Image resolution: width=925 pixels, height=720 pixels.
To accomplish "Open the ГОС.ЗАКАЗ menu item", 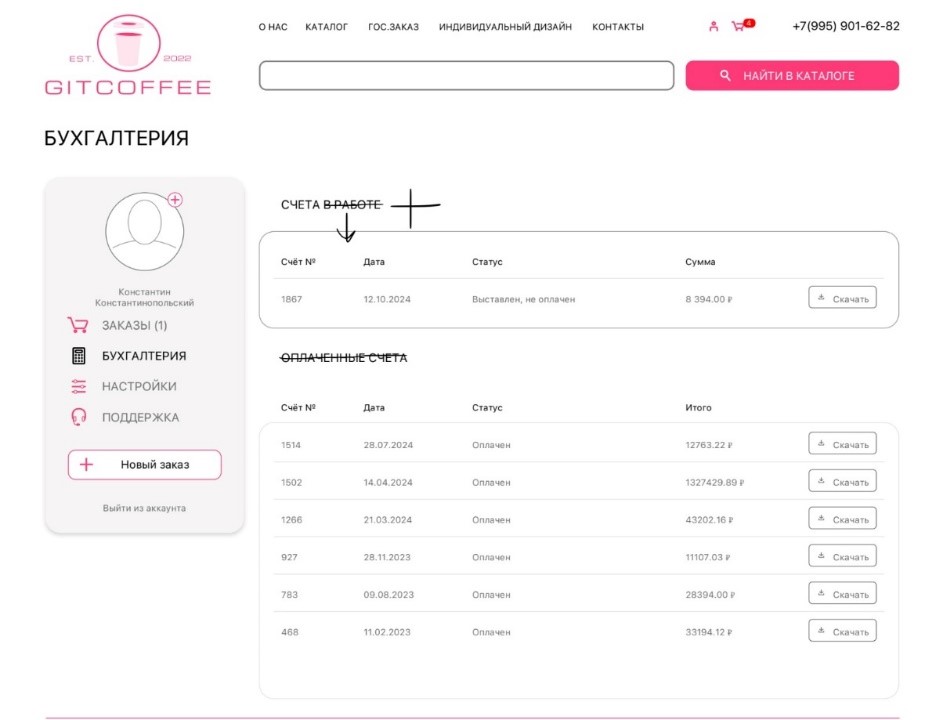I will coord(393,27).
